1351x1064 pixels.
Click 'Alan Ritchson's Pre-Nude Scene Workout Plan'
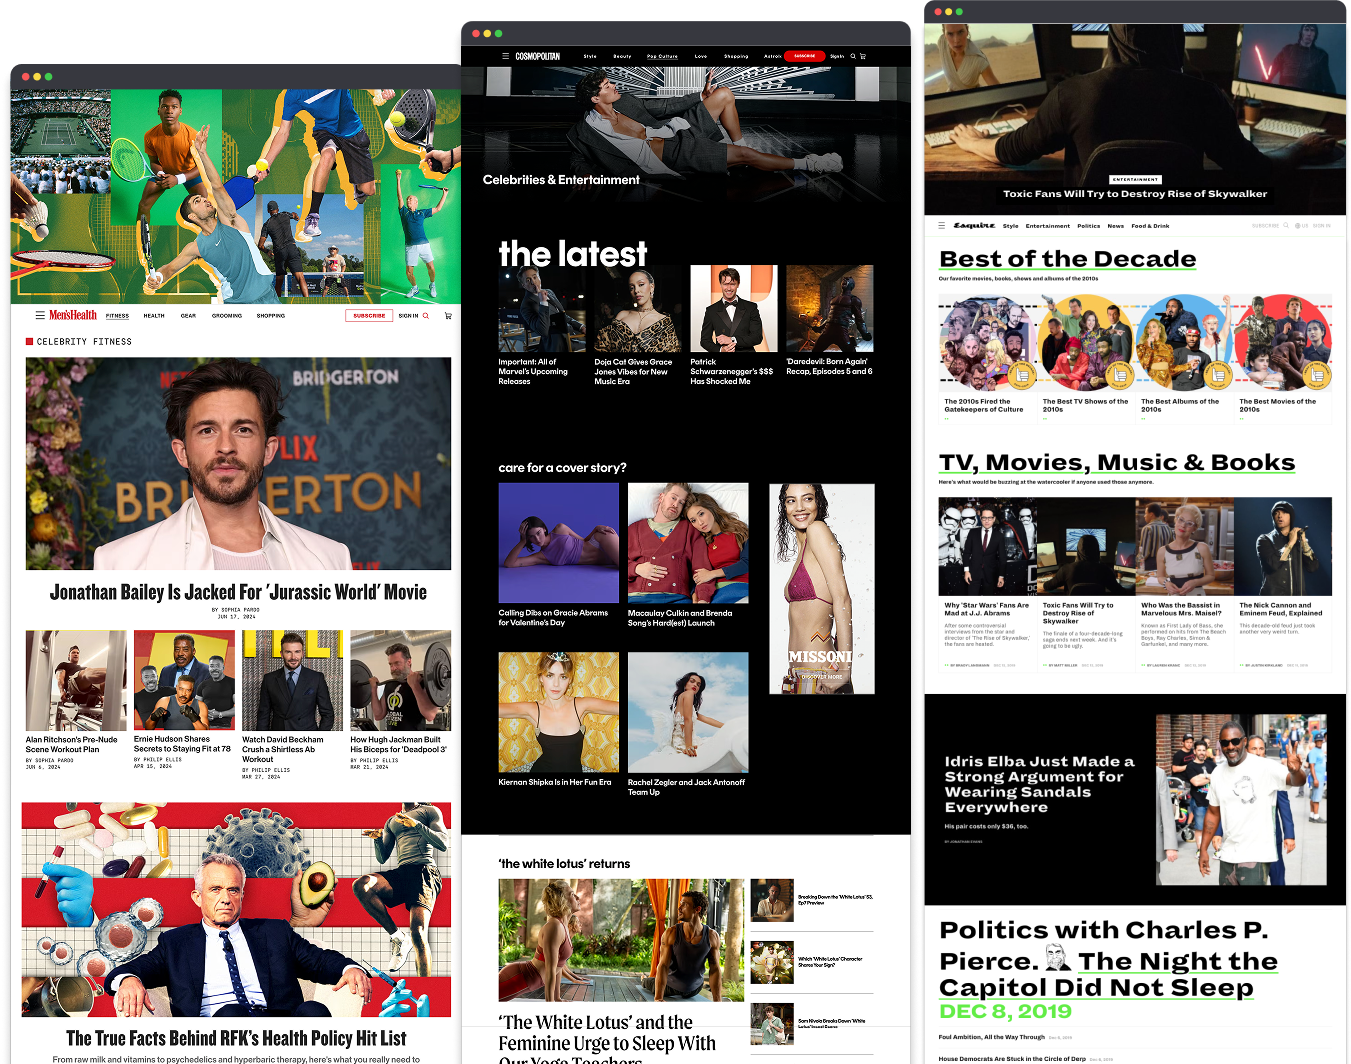click(x=71, y=745)
